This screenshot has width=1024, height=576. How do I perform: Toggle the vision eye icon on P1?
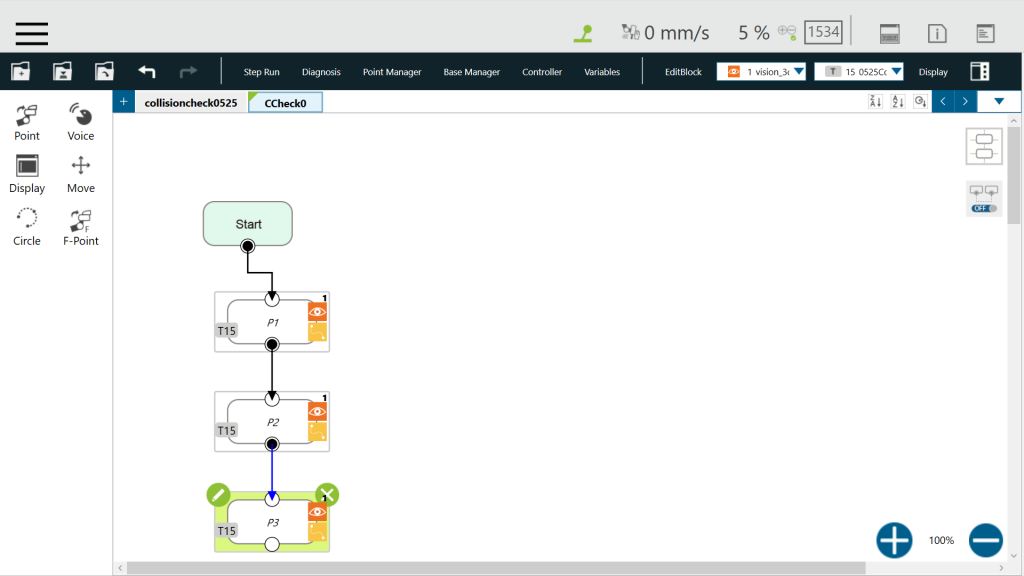[317, 312]
